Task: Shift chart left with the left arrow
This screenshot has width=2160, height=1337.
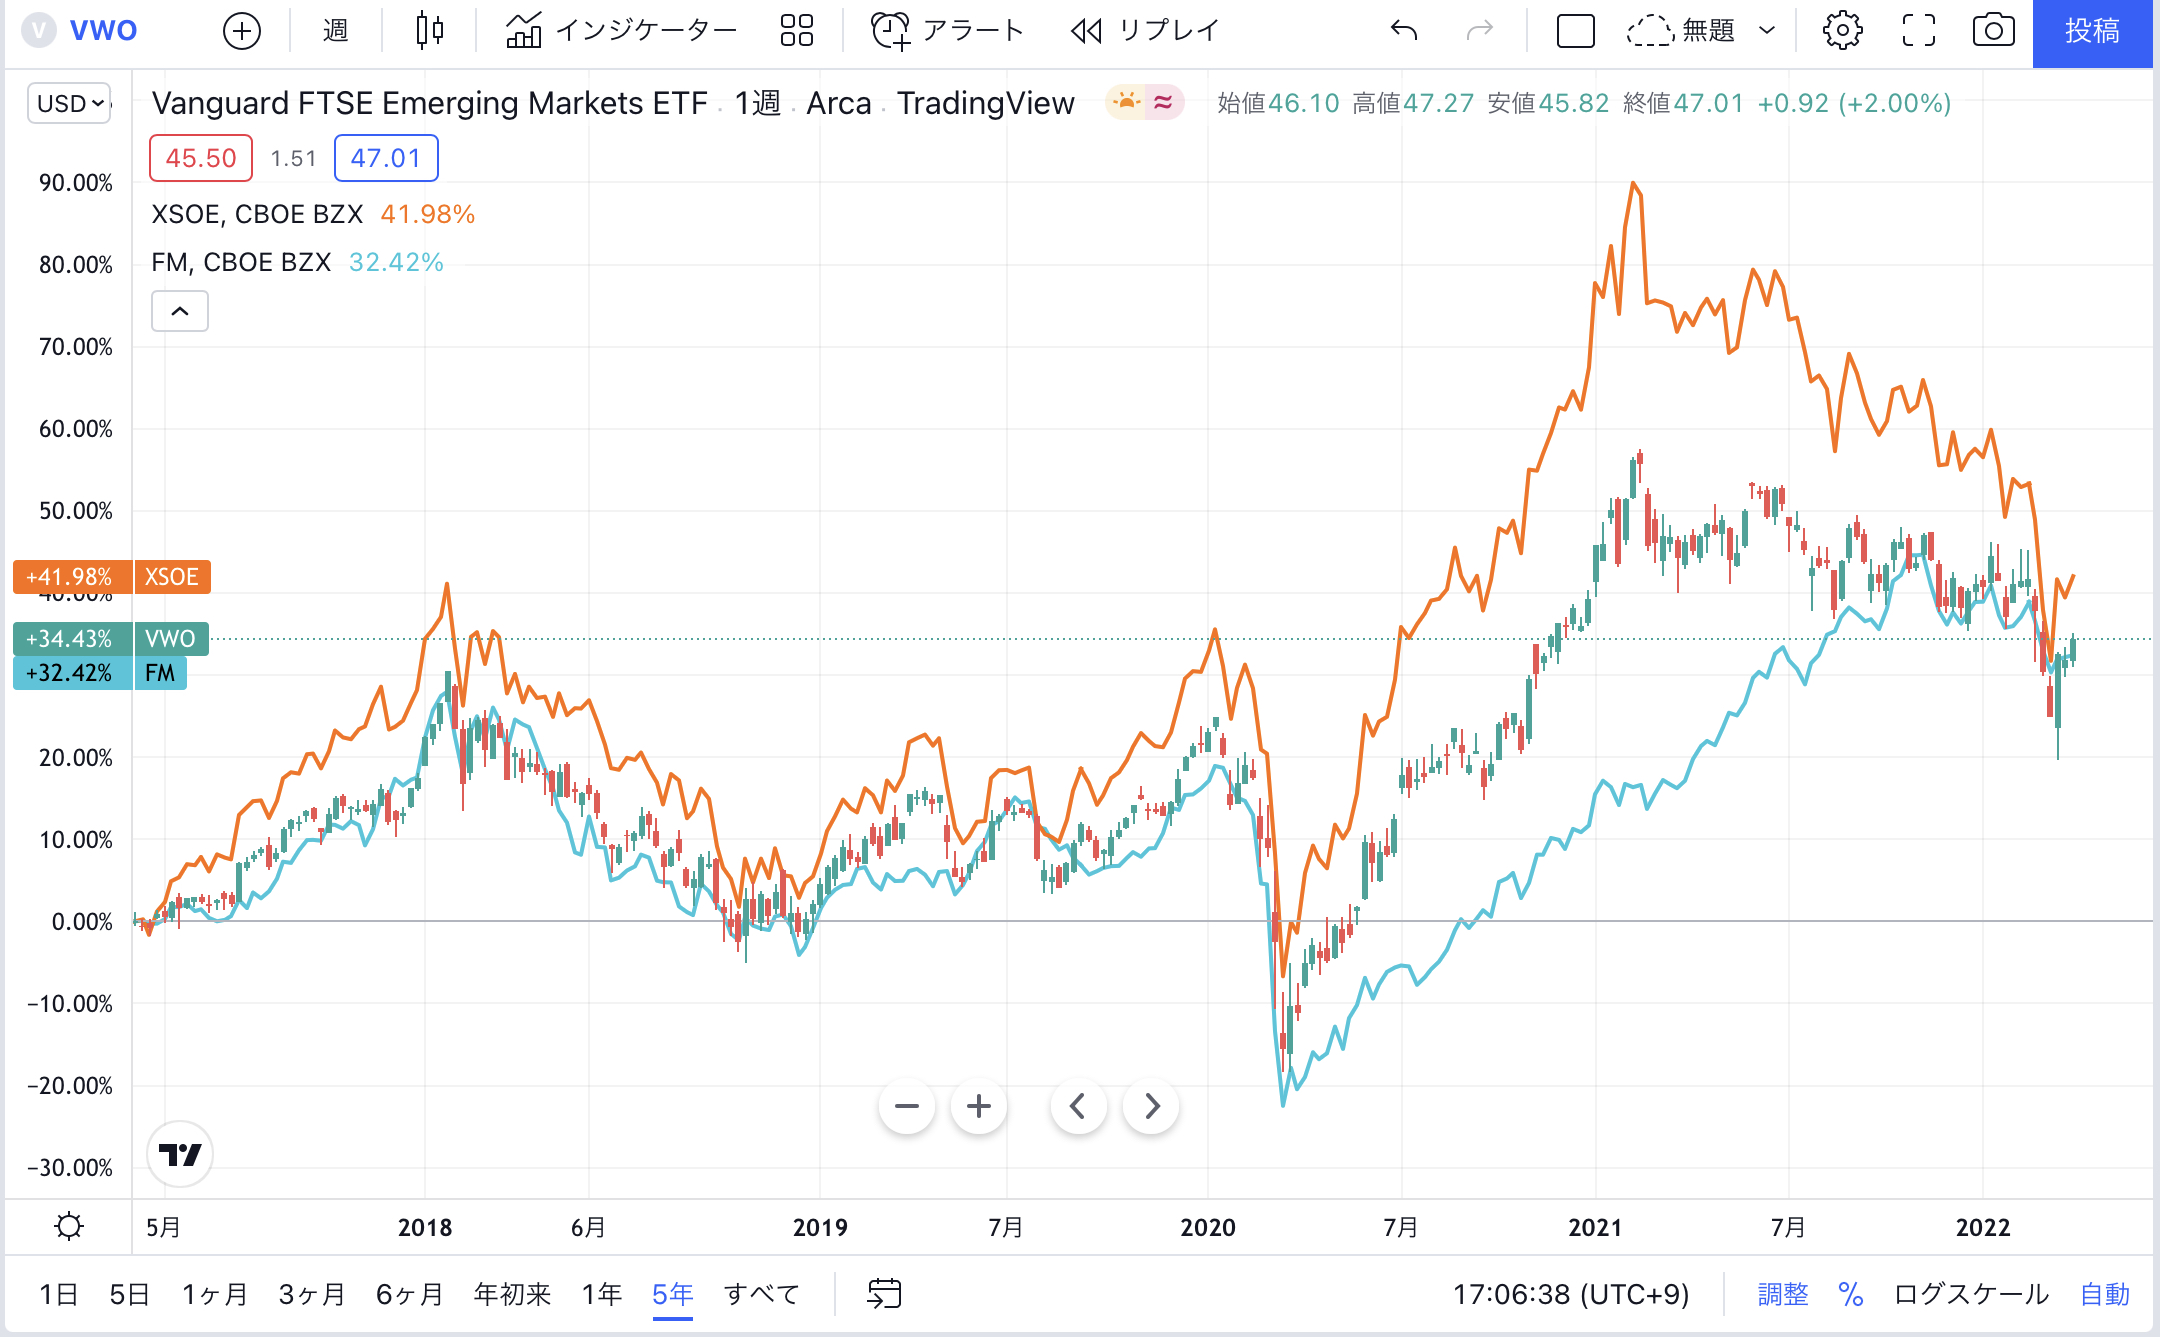Action: point(1078,1106)
